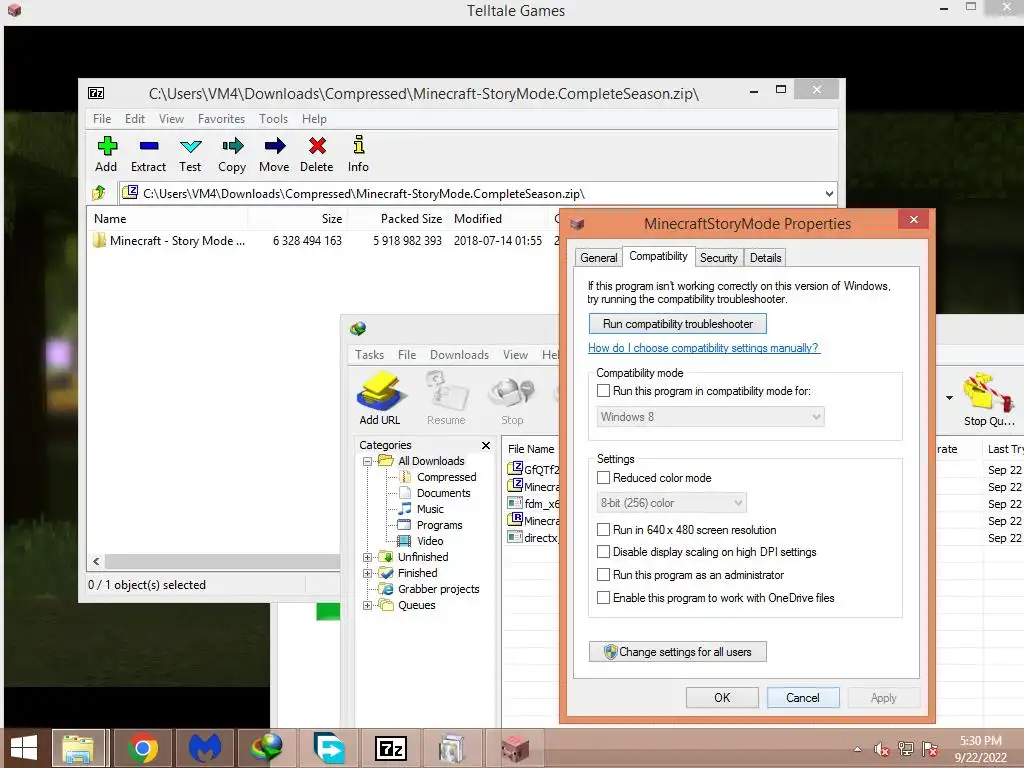Open 7-Zip File menu

coord(102,119)
